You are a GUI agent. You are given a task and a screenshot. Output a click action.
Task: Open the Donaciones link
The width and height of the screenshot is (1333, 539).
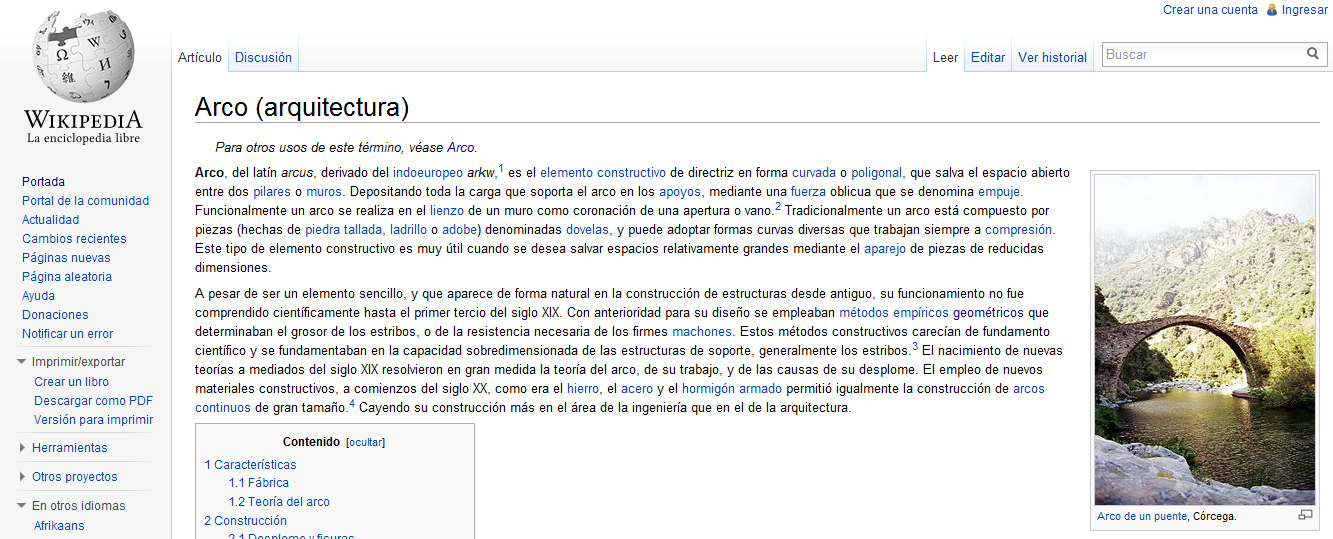(55, 315)
